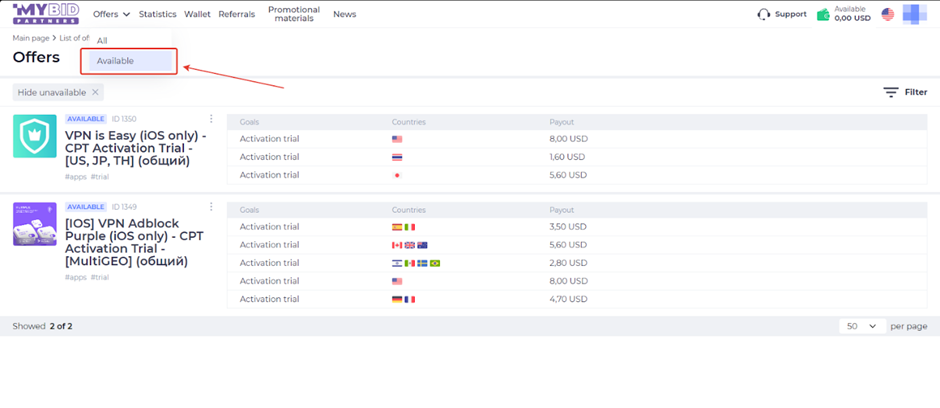
Task: Click the VPN is Easy shield thumbnail
Action: 35,136
